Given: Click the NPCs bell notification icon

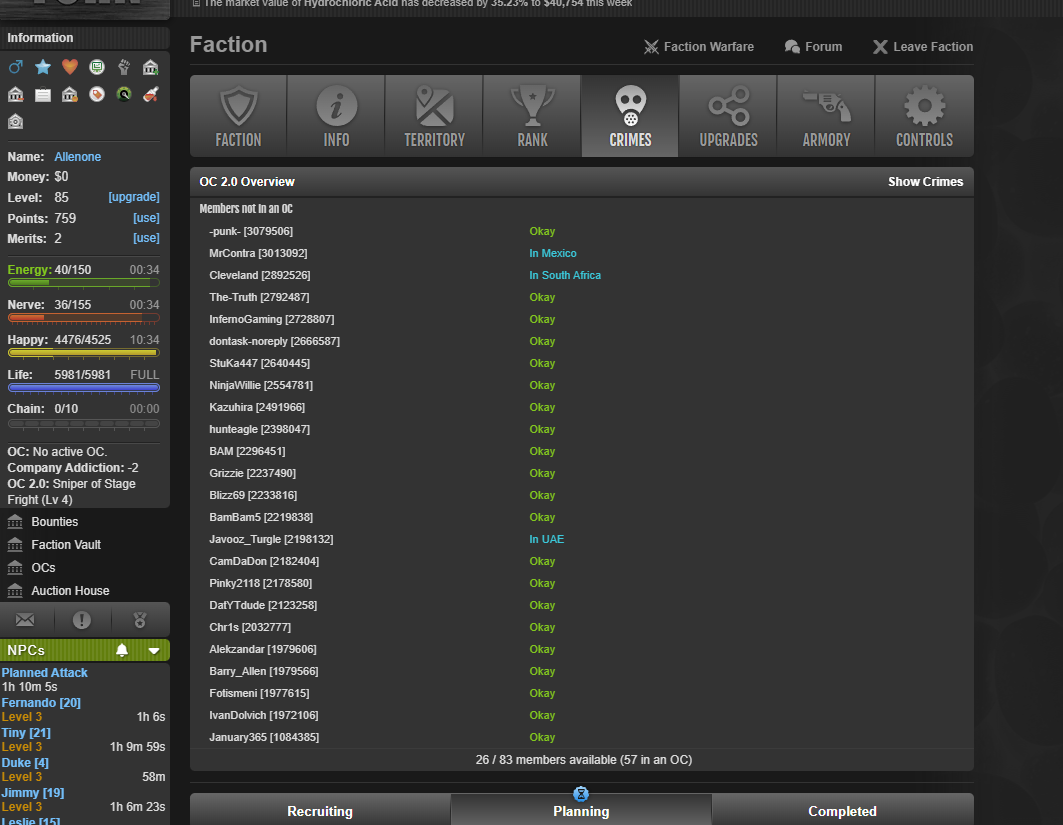Looking at the screenshot, I should (122, 650).
